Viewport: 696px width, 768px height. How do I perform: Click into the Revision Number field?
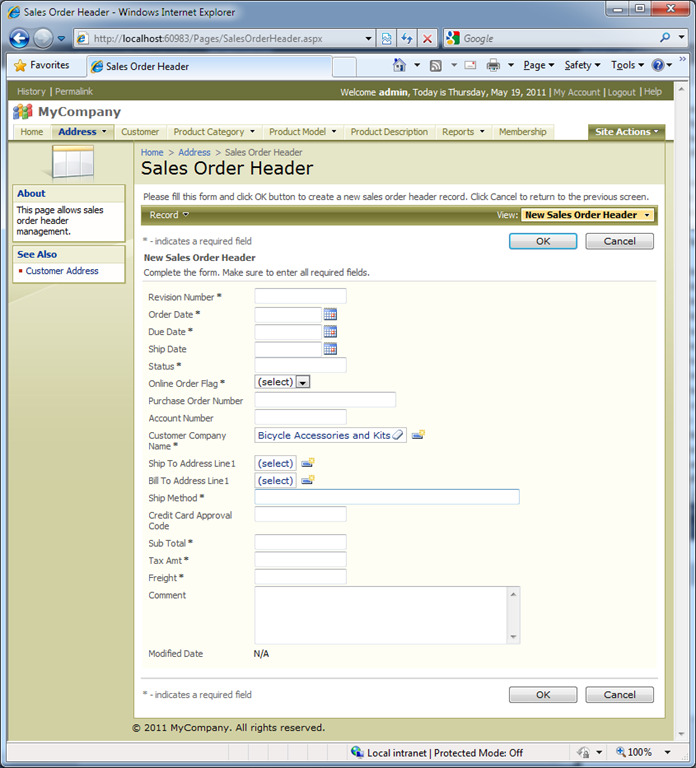click(x=300, y=296)
